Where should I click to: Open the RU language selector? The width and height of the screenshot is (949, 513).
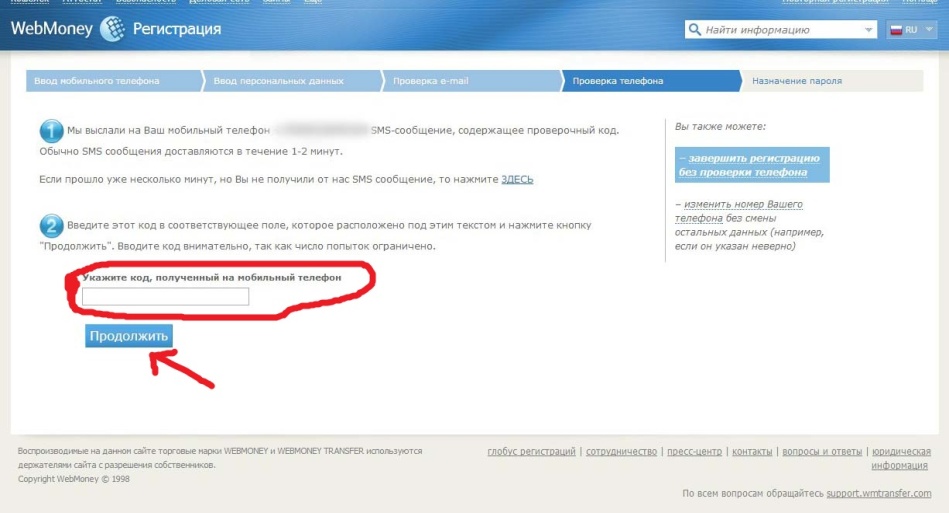coord(911,30)
